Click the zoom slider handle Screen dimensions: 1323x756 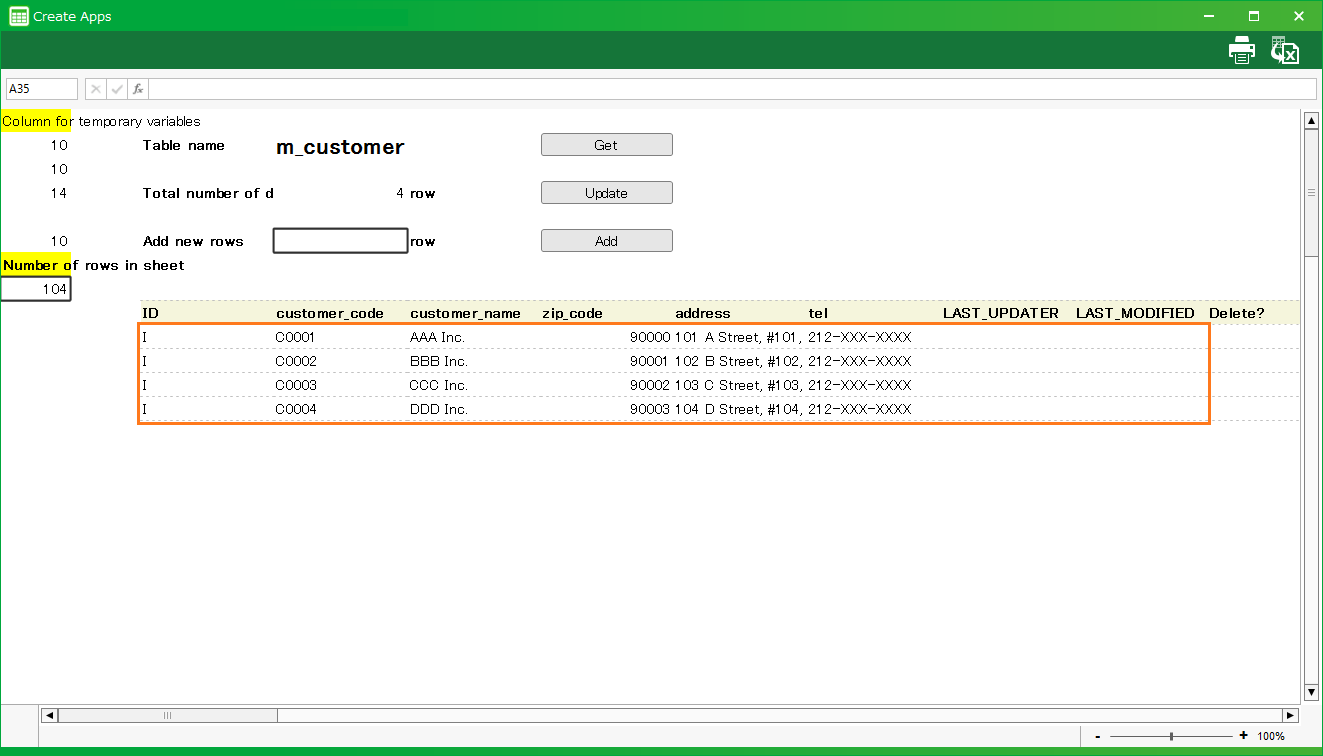click(1171, 736)
